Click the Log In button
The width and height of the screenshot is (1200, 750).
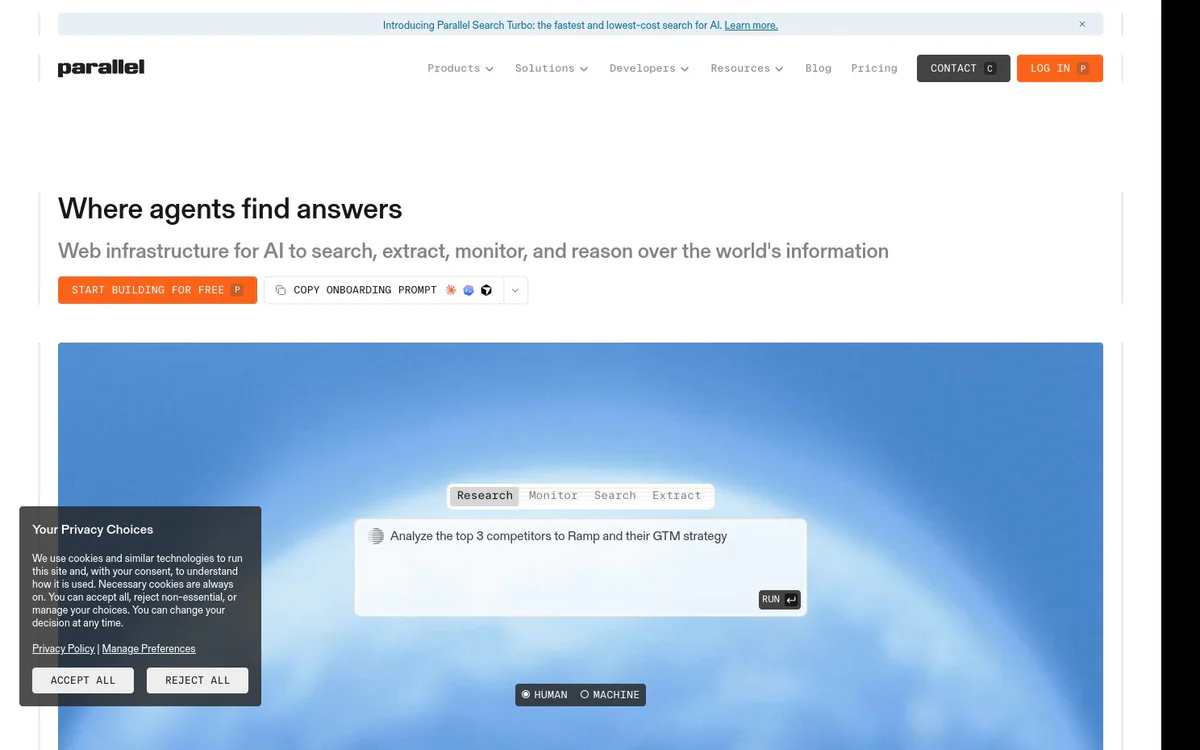tap(1060, 68)
